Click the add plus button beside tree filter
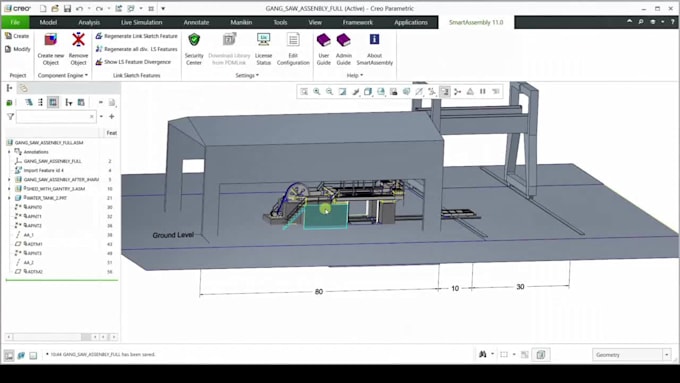Screen dimensions: 680x383 (111, 116)
